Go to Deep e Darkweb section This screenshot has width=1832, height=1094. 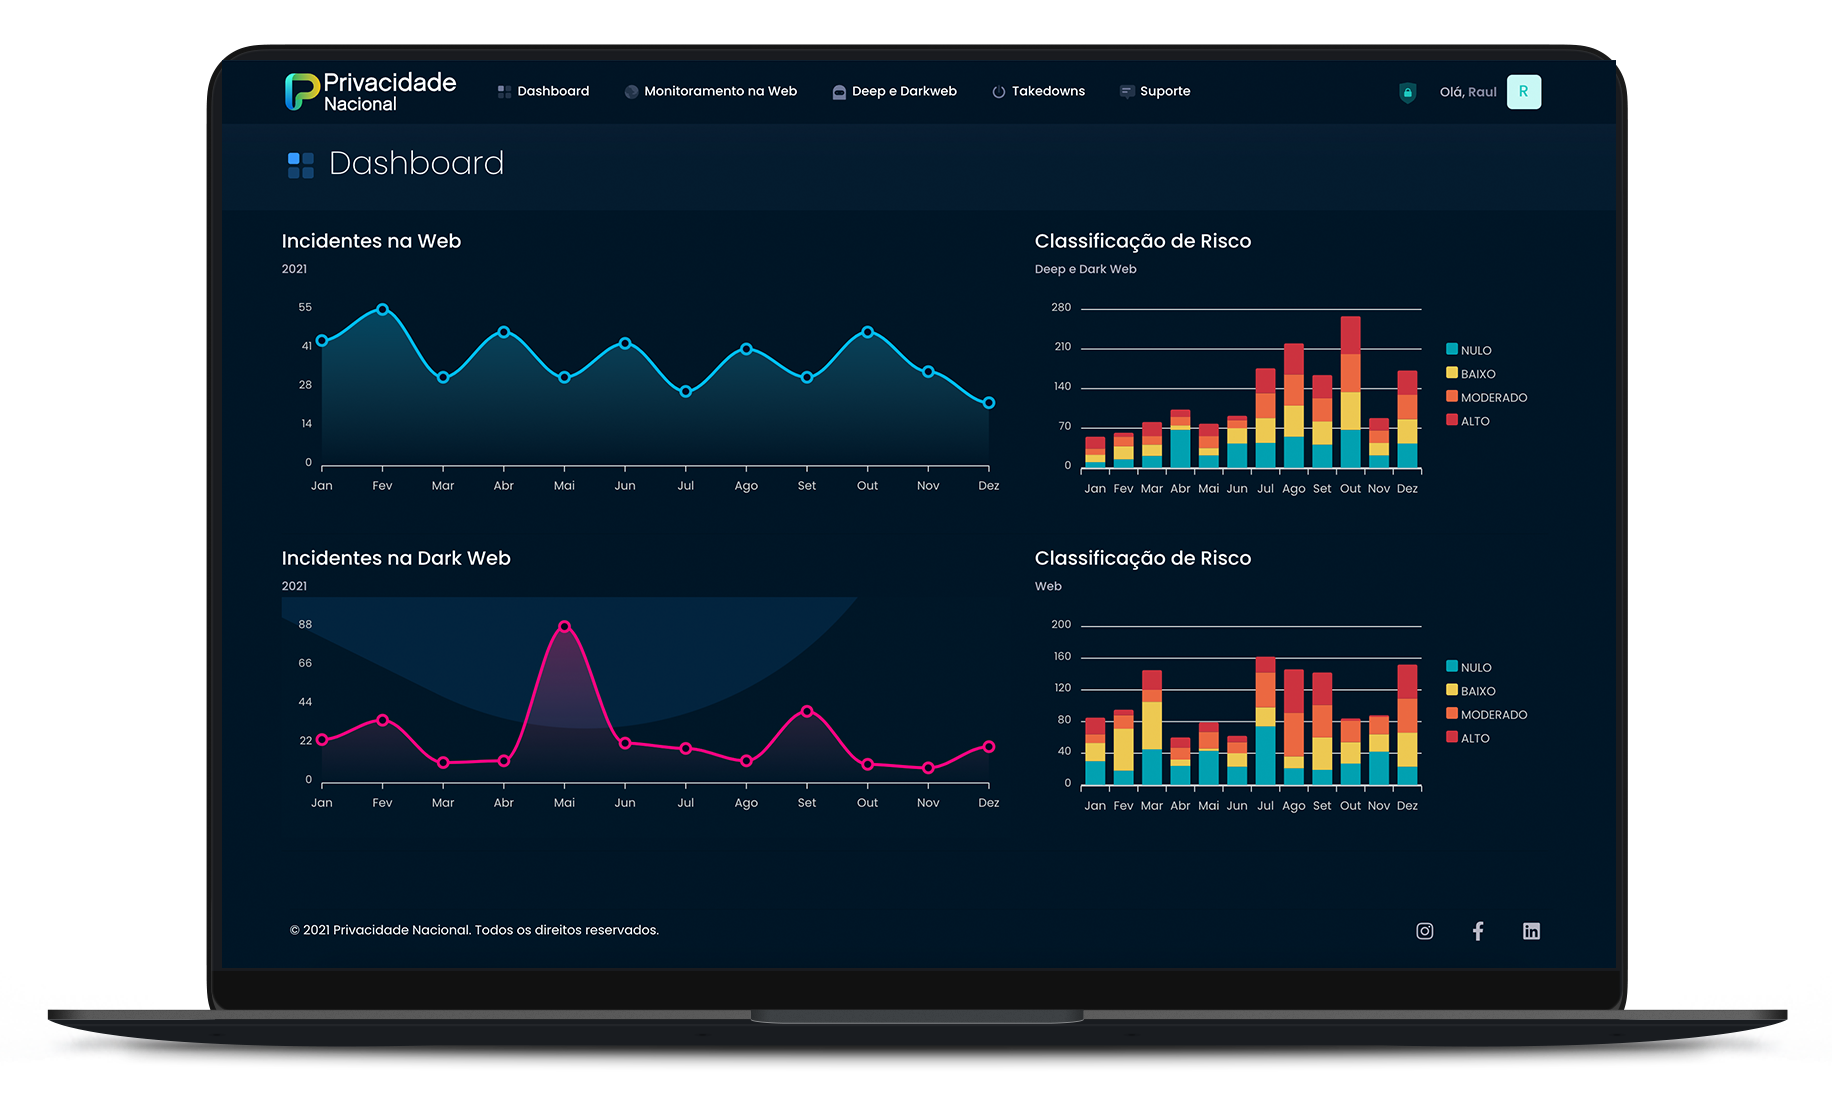point(894,91)
